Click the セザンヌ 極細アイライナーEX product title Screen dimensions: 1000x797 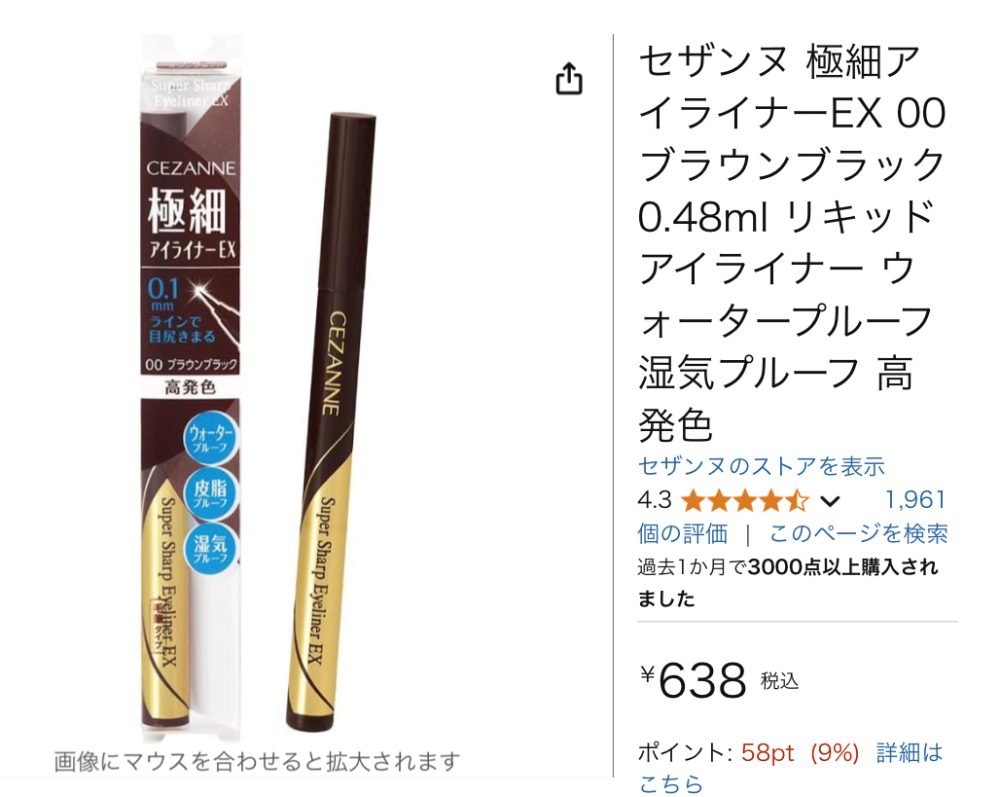pos(791,242)
